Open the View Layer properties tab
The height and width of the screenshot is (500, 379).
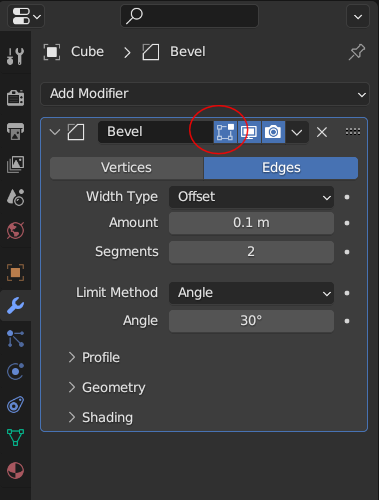[15, 164]
